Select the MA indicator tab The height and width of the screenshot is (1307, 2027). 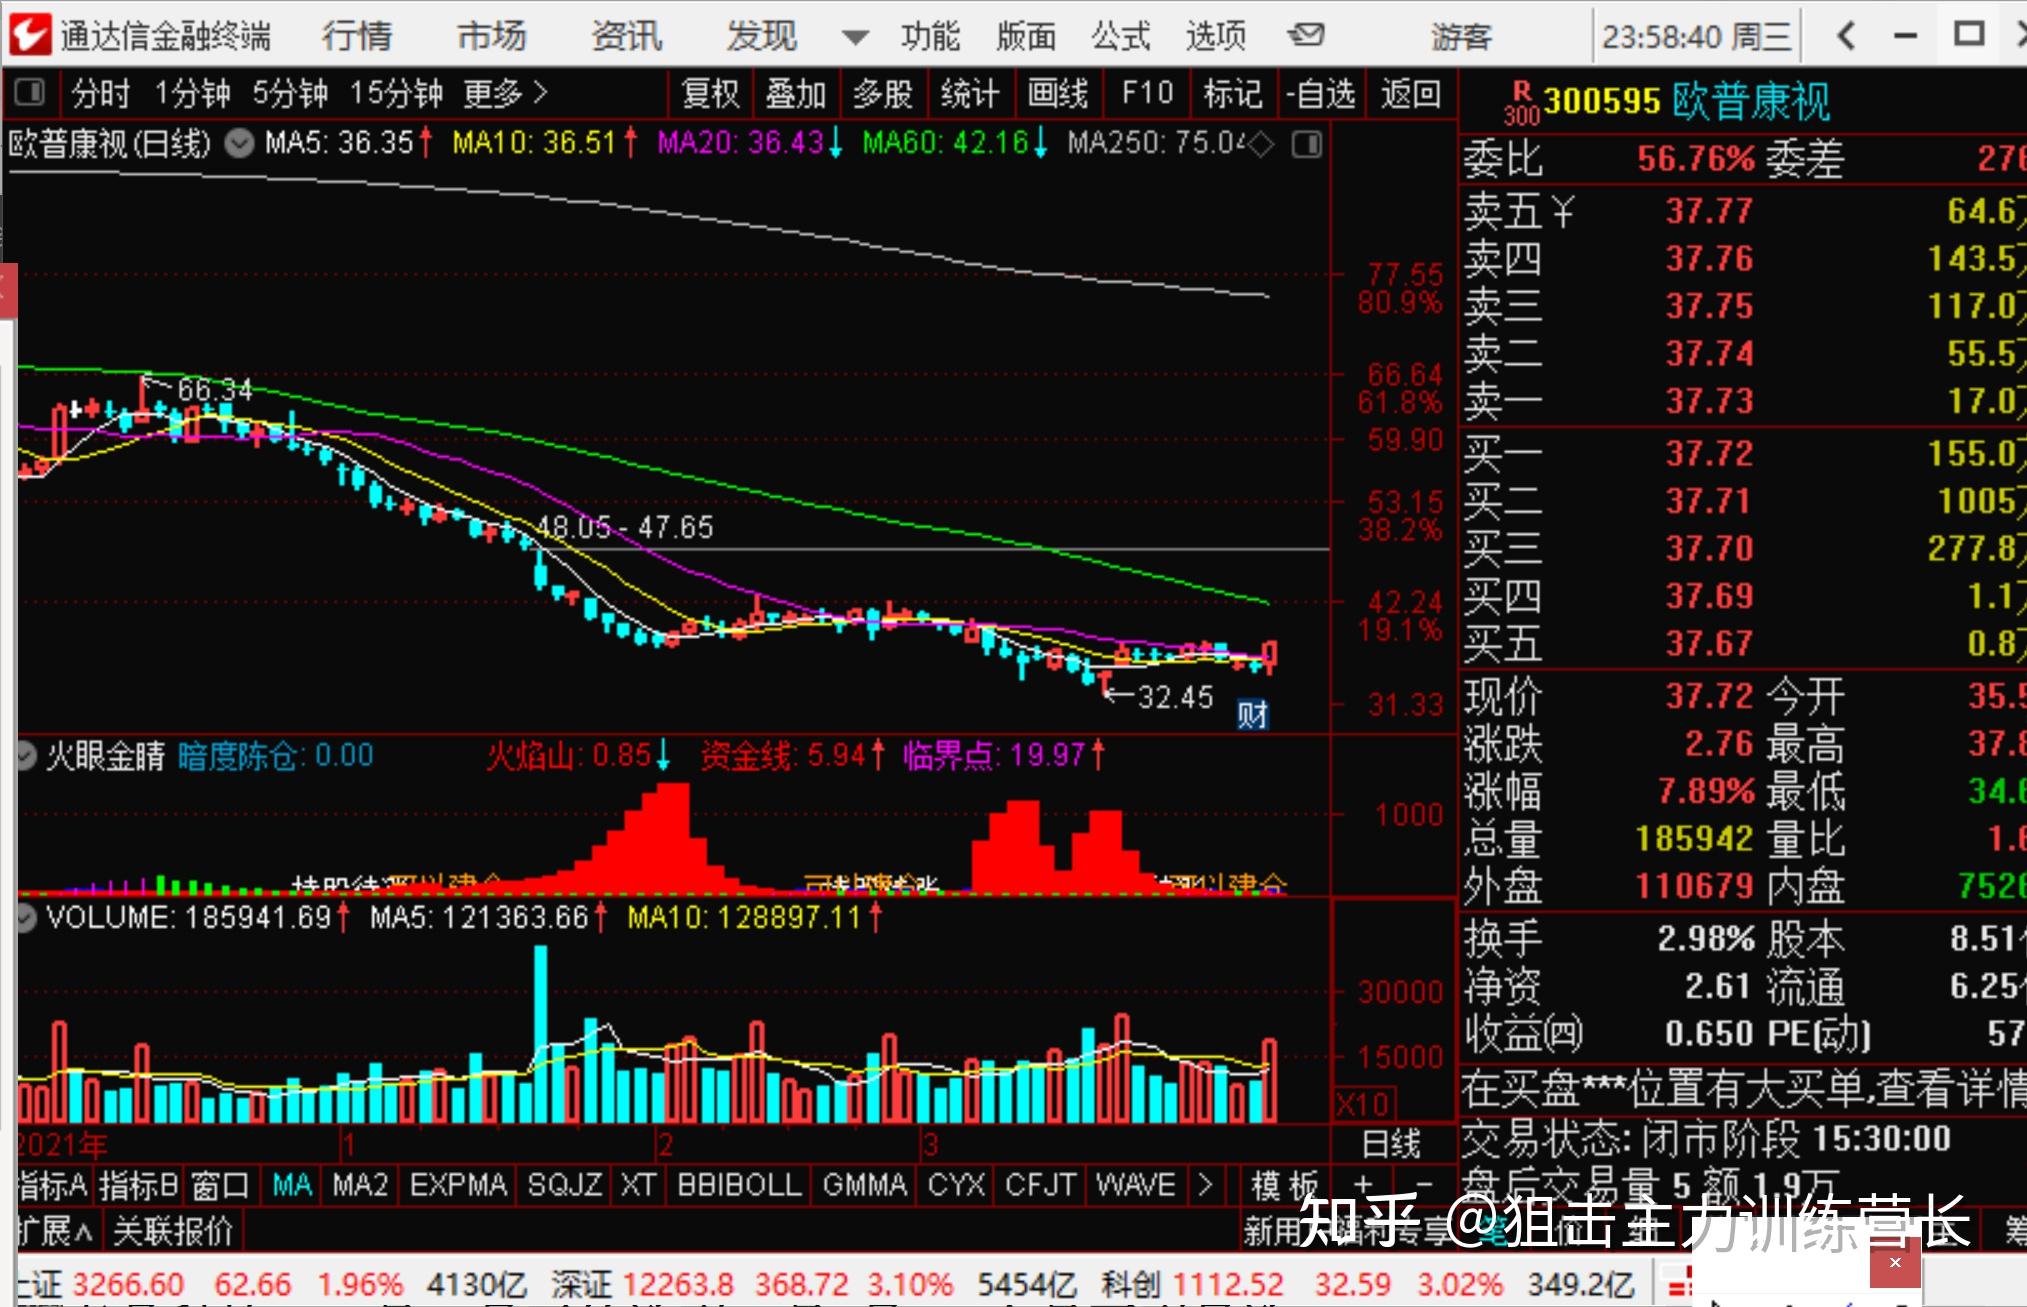(x=292, y=1185)
